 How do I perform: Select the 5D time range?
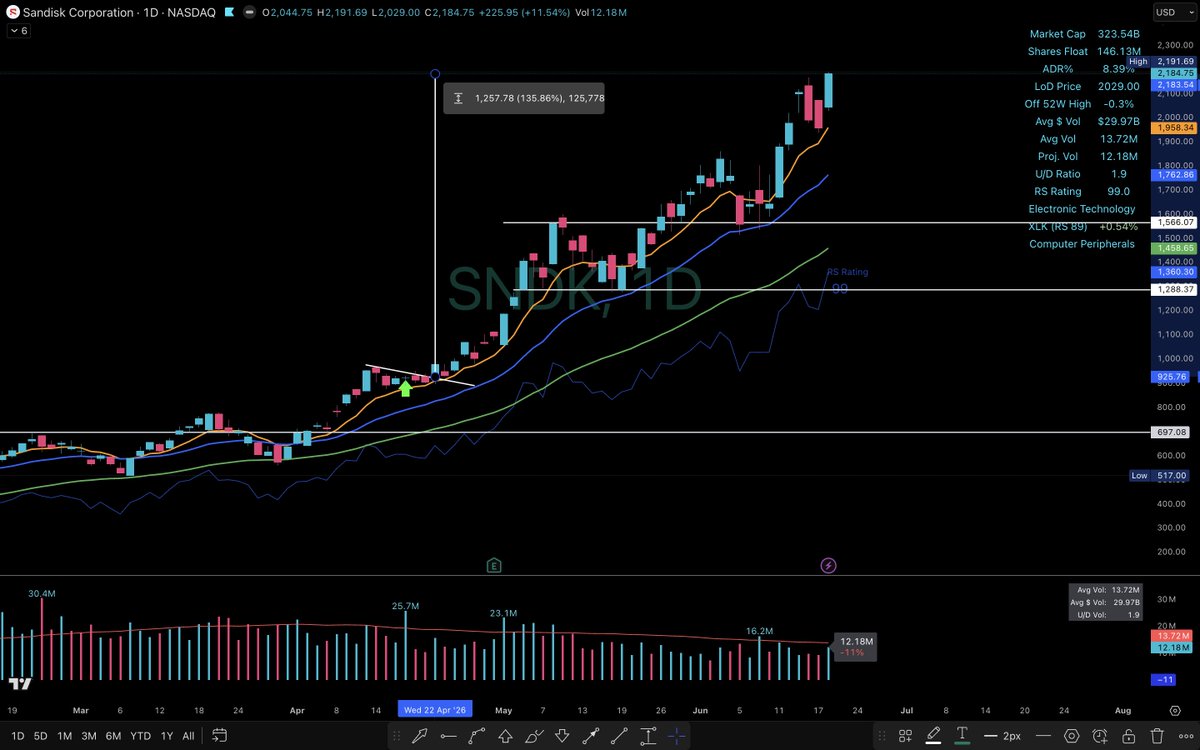pyautogui.click(x=40, y=736)
